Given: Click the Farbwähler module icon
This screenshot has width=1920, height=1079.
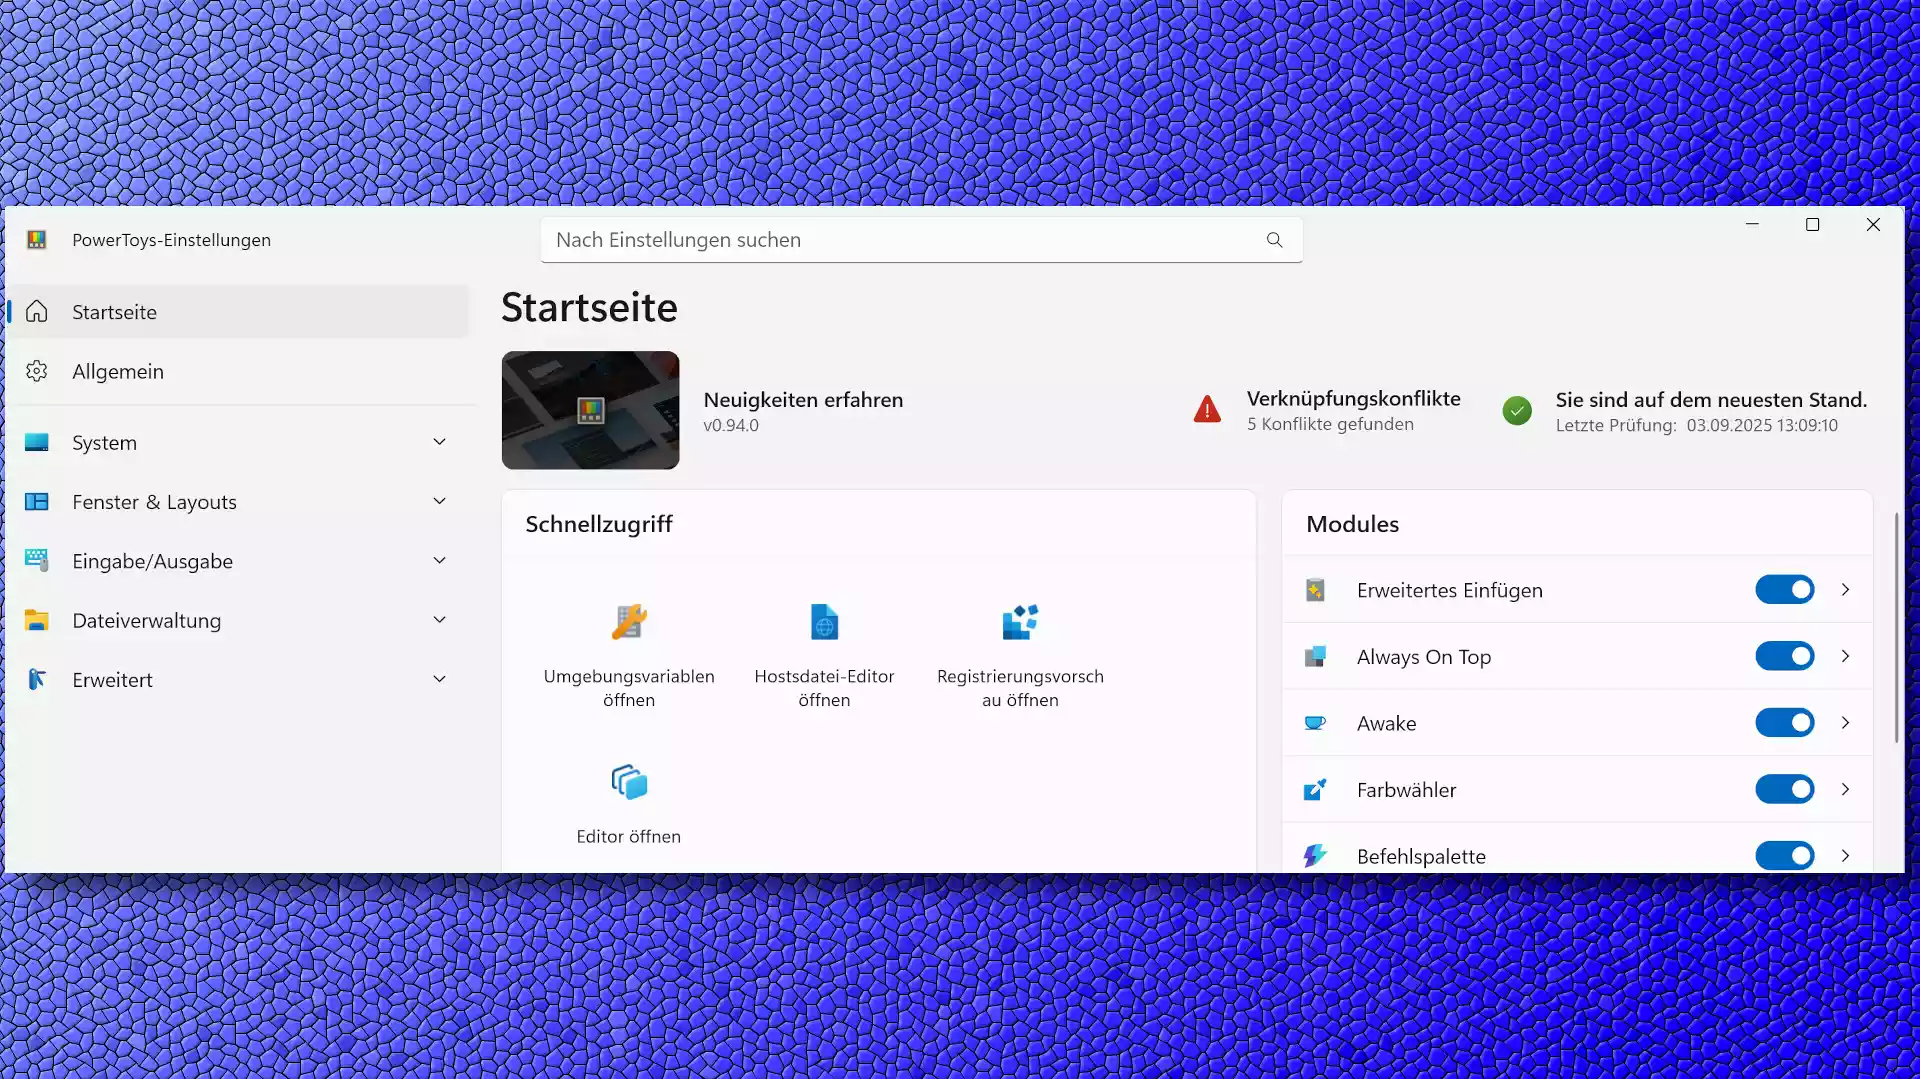Looking at the screenshot, I should click(1315, 790).
